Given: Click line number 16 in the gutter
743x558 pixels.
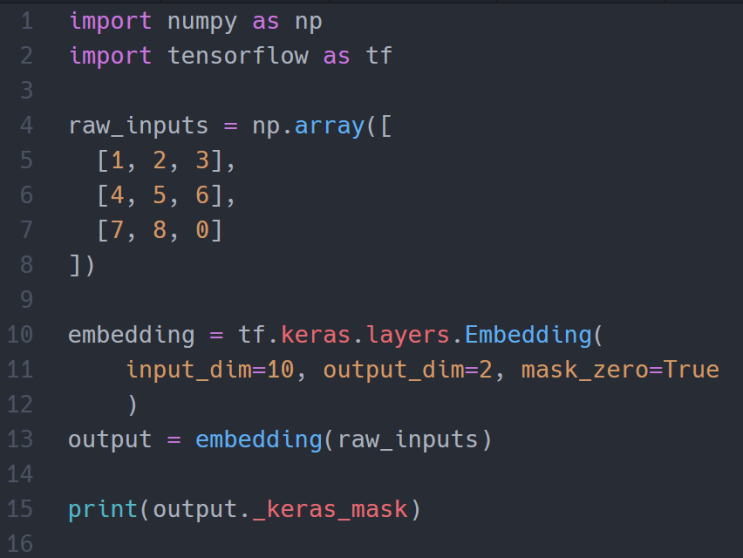Looking at the screenshot, I should coord(20,544).
